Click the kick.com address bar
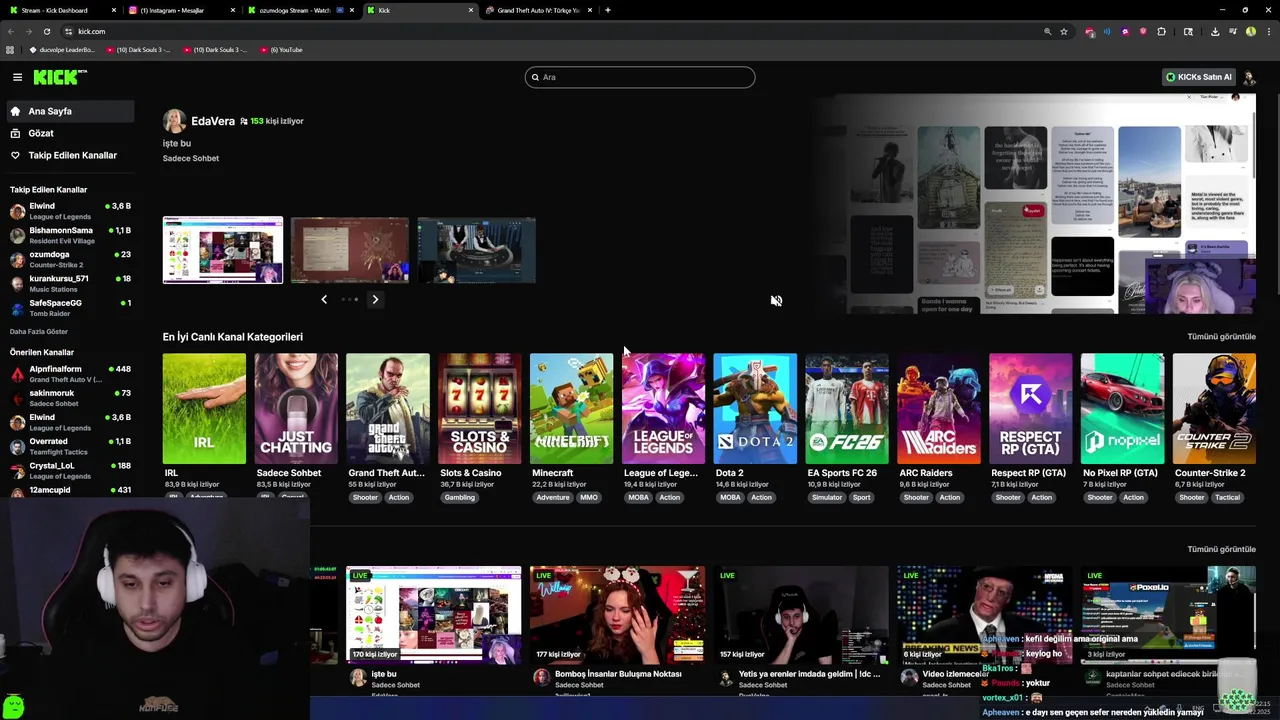 (x=550, y=31)
